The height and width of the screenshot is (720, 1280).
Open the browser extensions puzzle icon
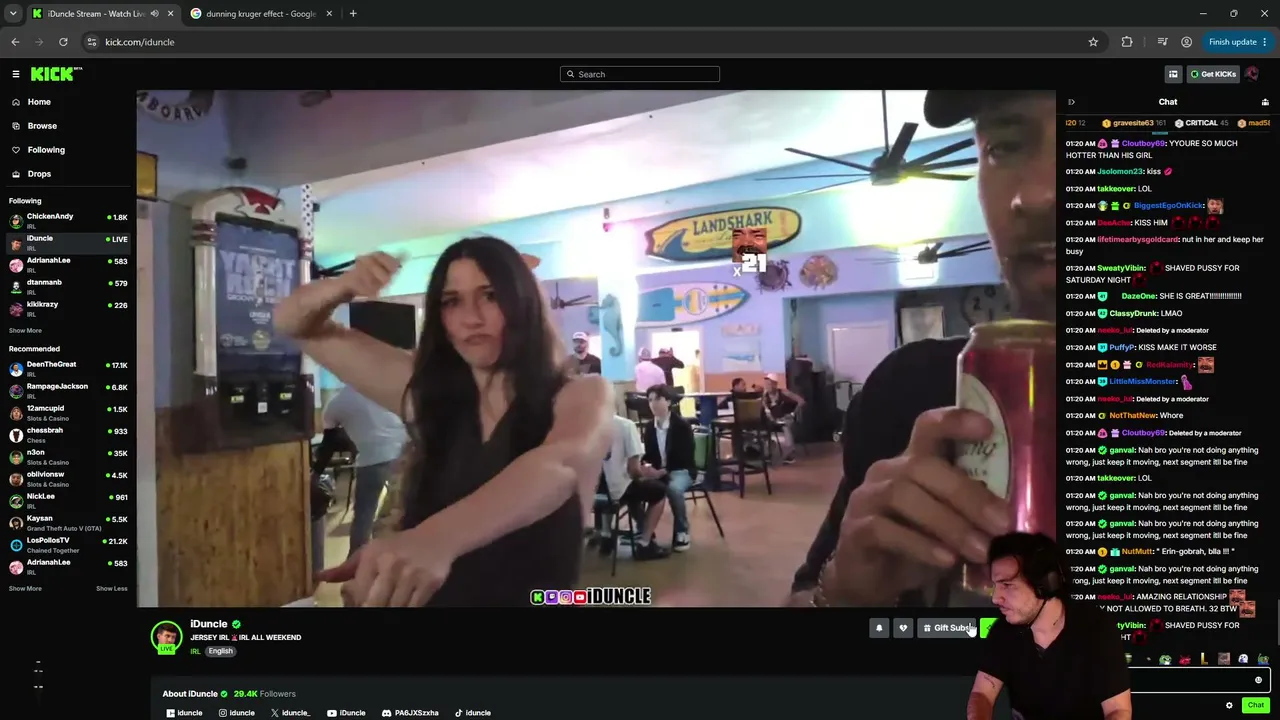click(x=1127, y=42)
